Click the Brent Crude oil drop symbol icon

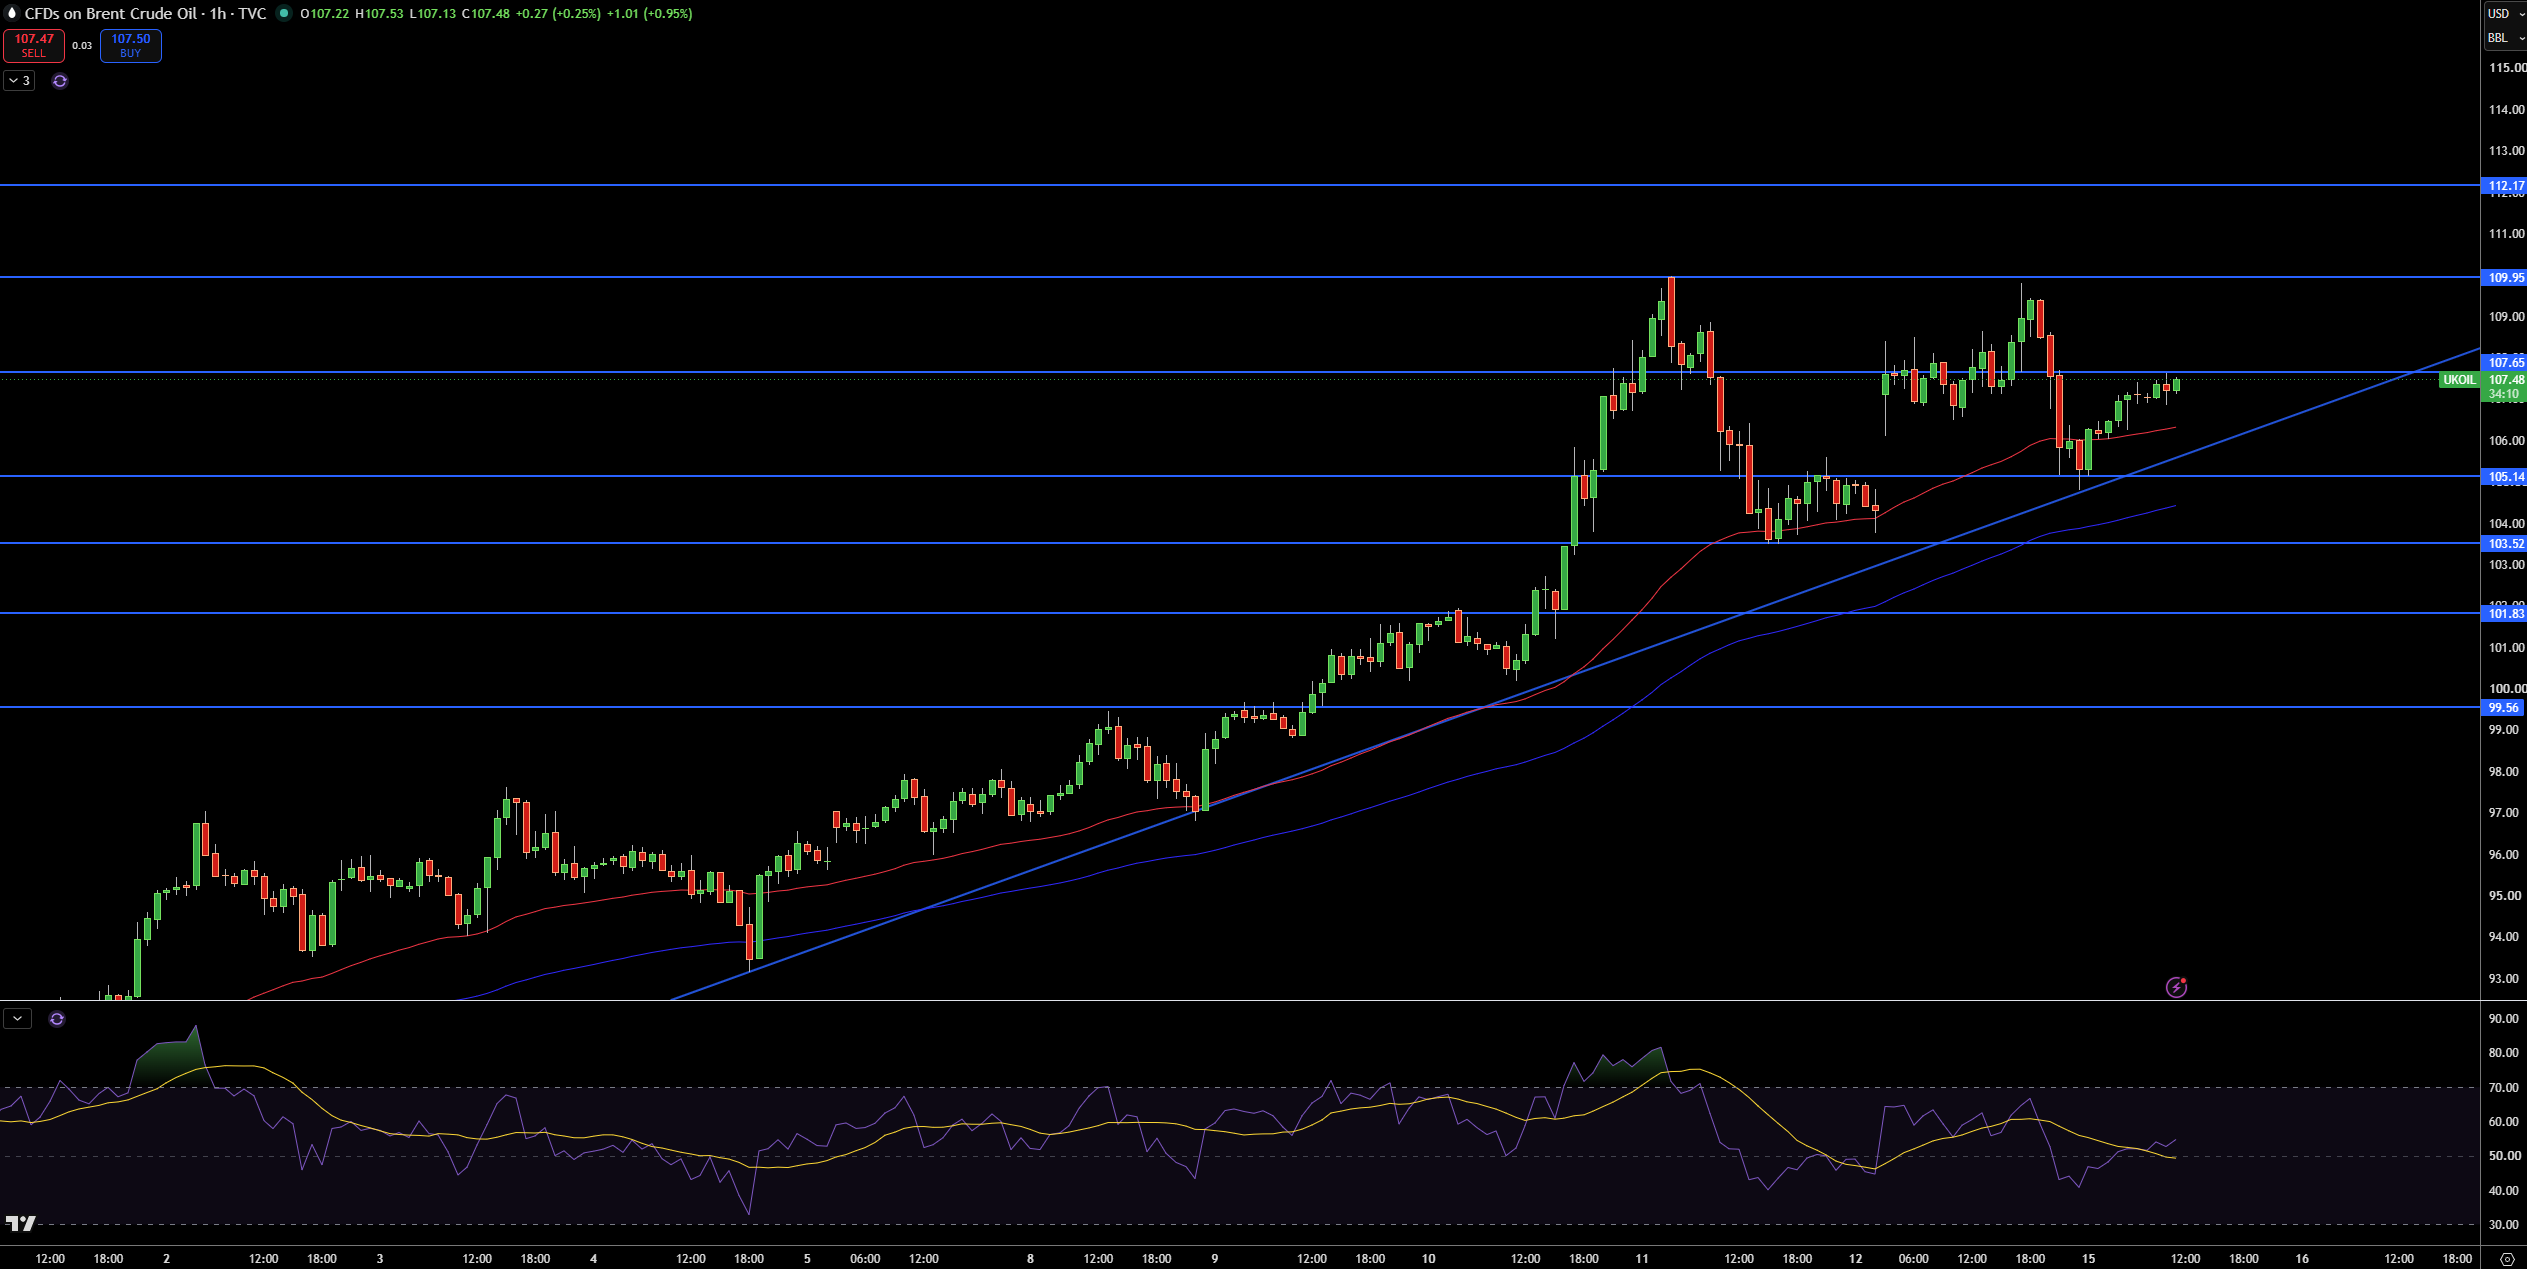[12, 13]
